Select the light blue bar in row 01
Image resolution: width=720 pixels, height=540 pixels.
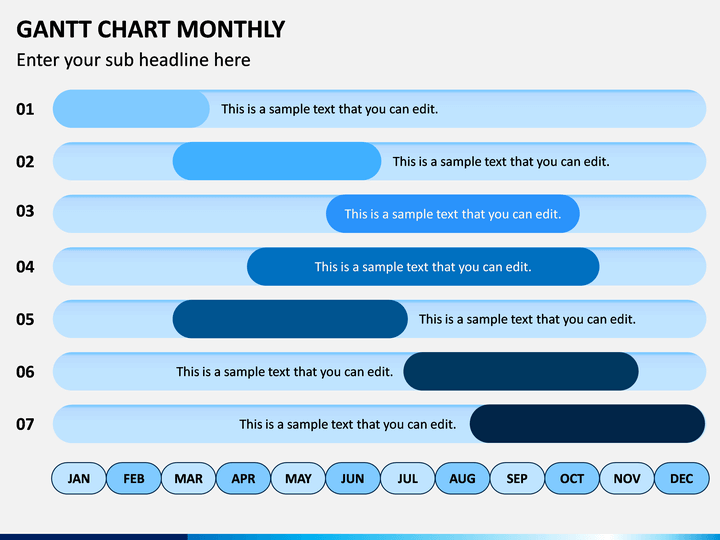pyautogui.click(x=131, y=109)
